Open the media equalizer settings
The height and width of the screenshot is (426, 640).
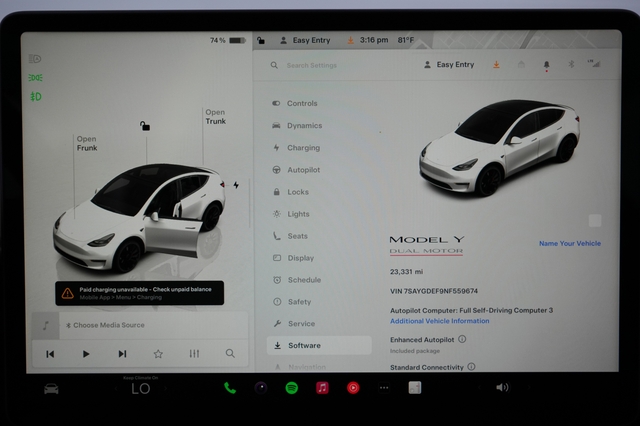coord(194,354)
